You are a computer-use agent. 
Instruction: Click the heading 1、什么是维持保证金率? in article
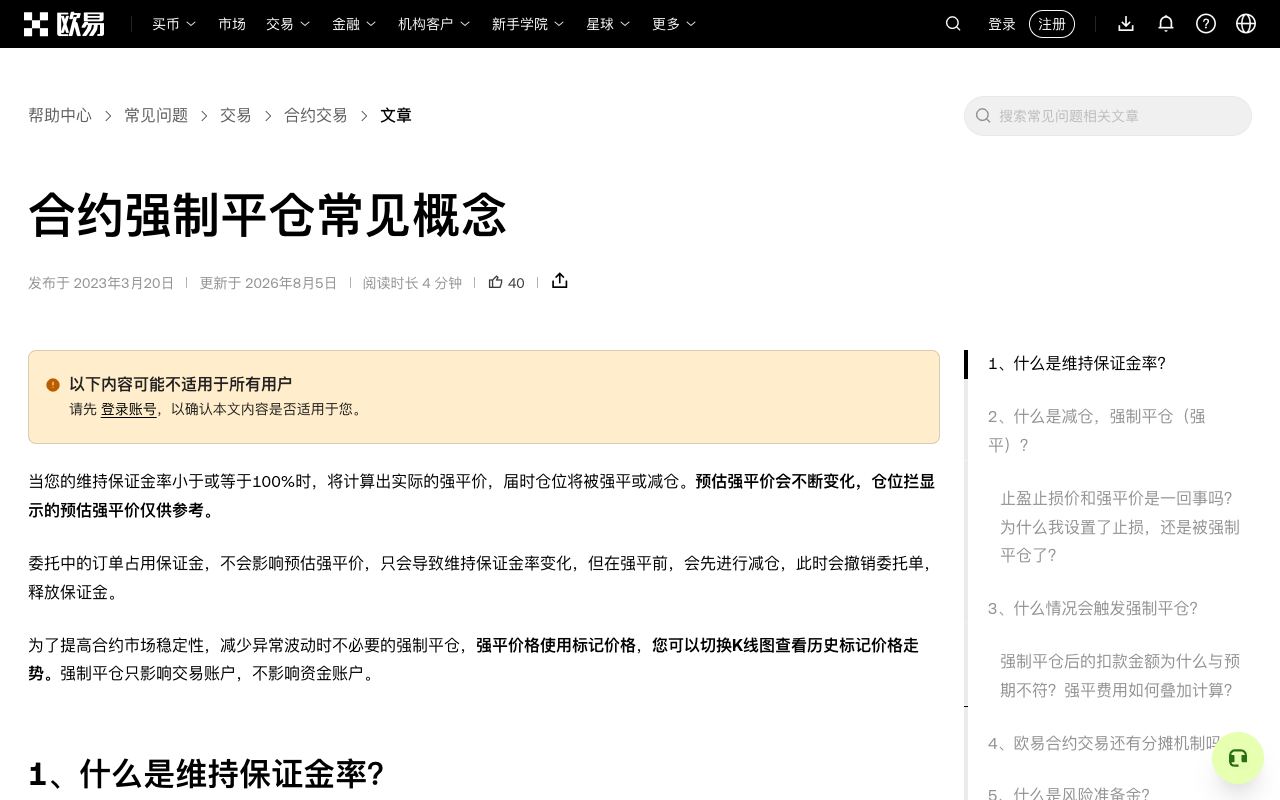pos(206,774)
